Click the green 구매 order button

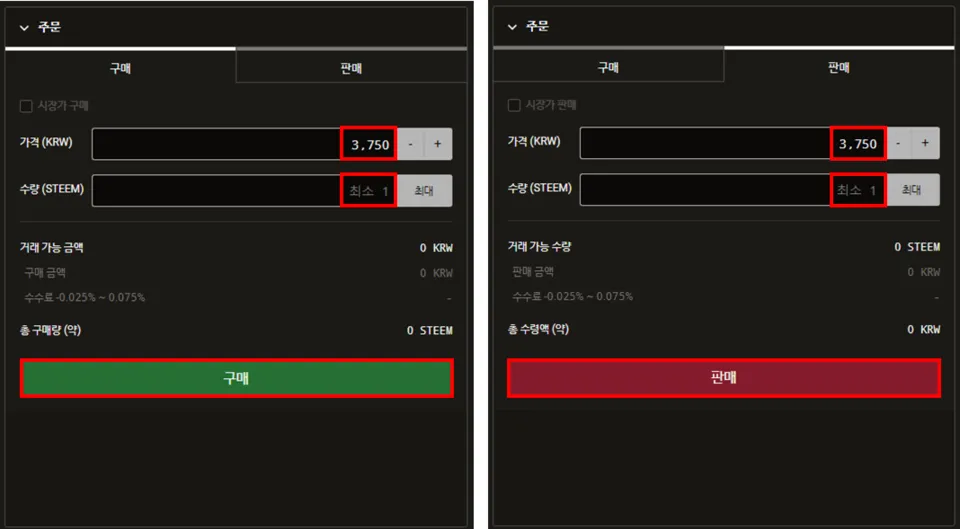pos(236,378)
